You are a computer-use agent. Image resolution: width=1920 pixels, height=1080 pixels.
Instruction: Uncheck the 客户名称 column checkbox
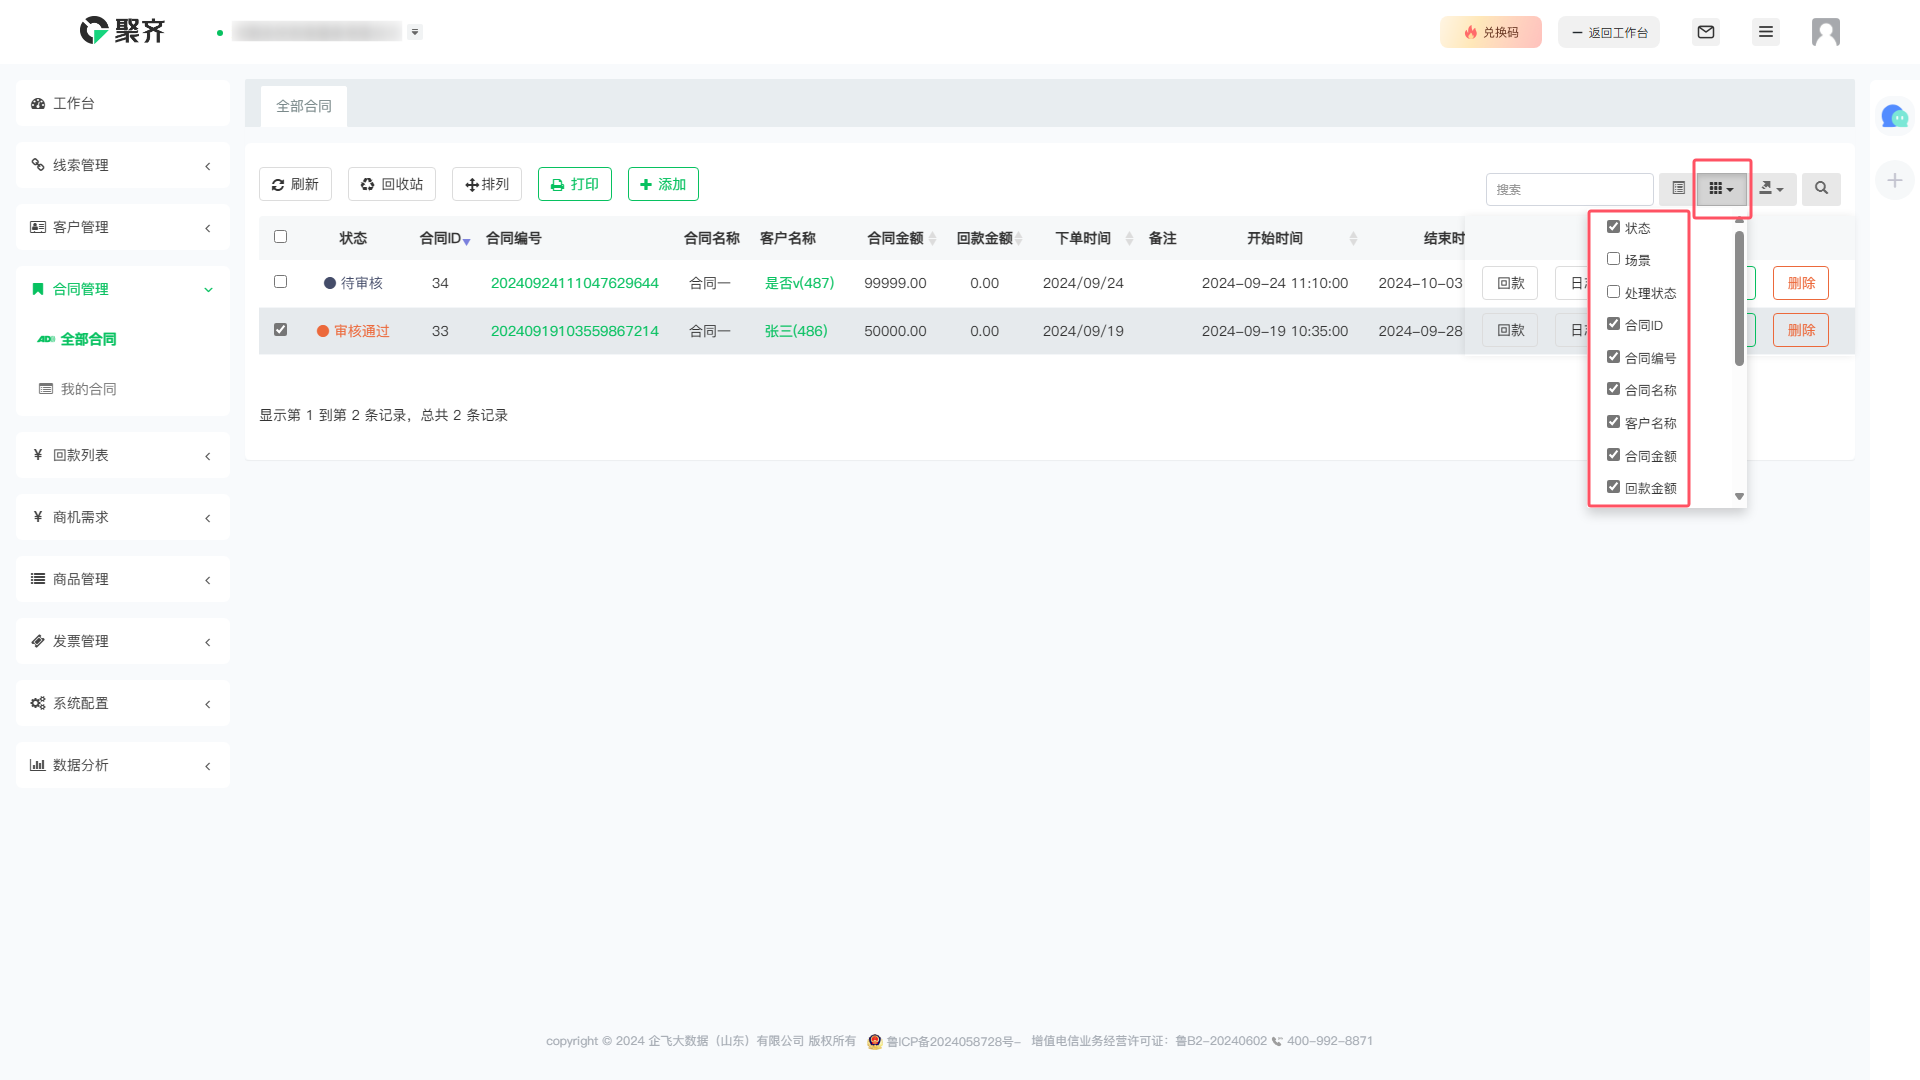click(x=1613, y=422)
